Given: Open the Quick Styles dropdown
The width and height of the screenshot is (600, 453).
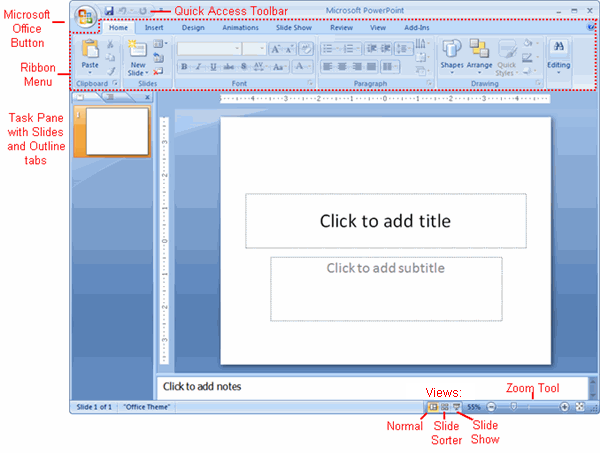Looking at the screenshot, I should pos(507,54).
